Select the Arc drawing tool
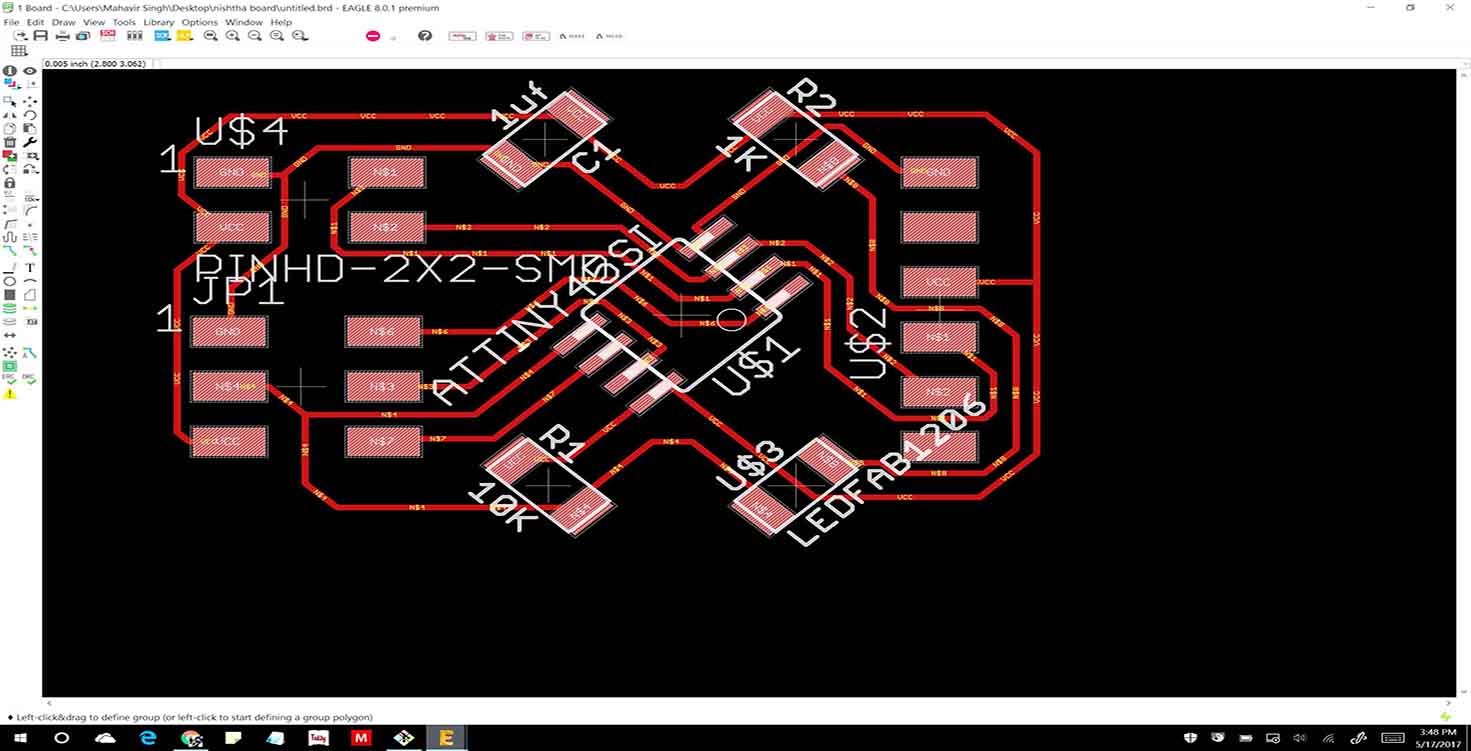 coord(30,281)
